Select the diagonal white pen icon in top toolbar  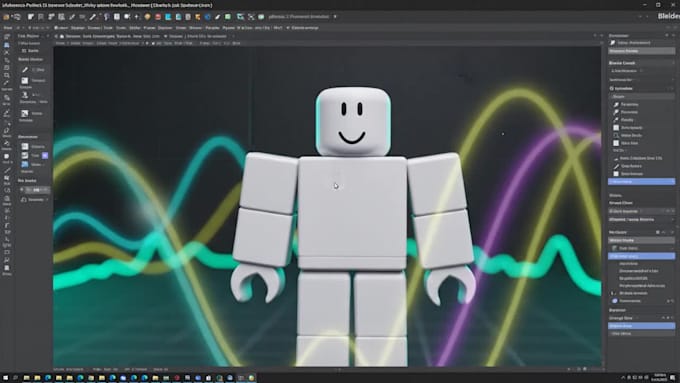(x=93, y=16)
